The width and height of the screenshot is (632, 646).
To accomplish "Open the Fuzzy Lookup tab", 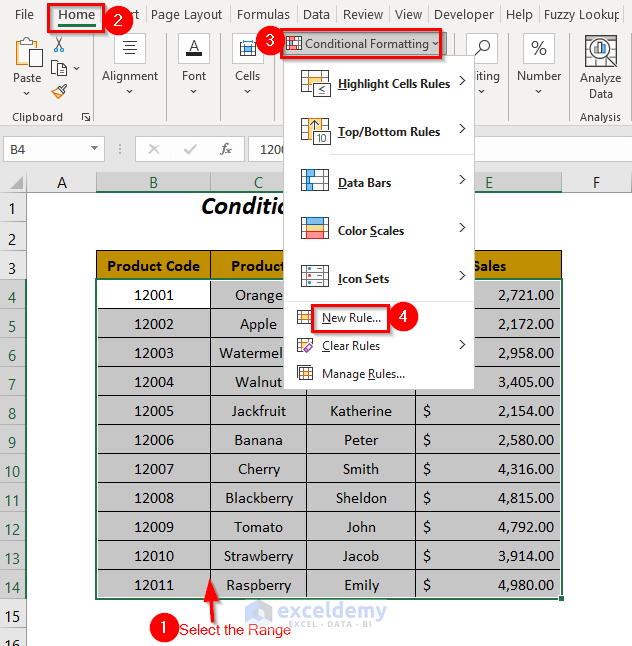I will point(581,15).
